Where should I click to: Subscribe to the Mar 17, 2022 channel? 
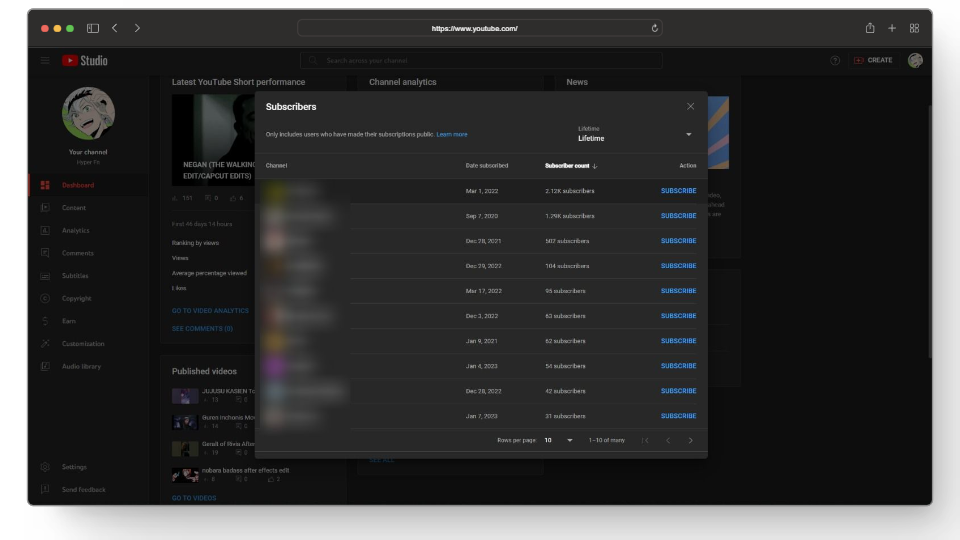(678, 291)
